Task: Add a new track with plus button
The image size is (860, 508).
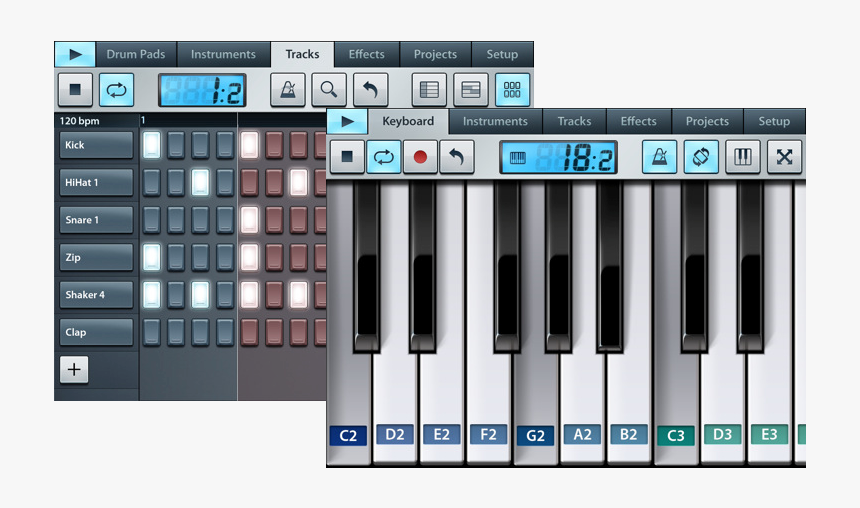Action: (74, 369)
